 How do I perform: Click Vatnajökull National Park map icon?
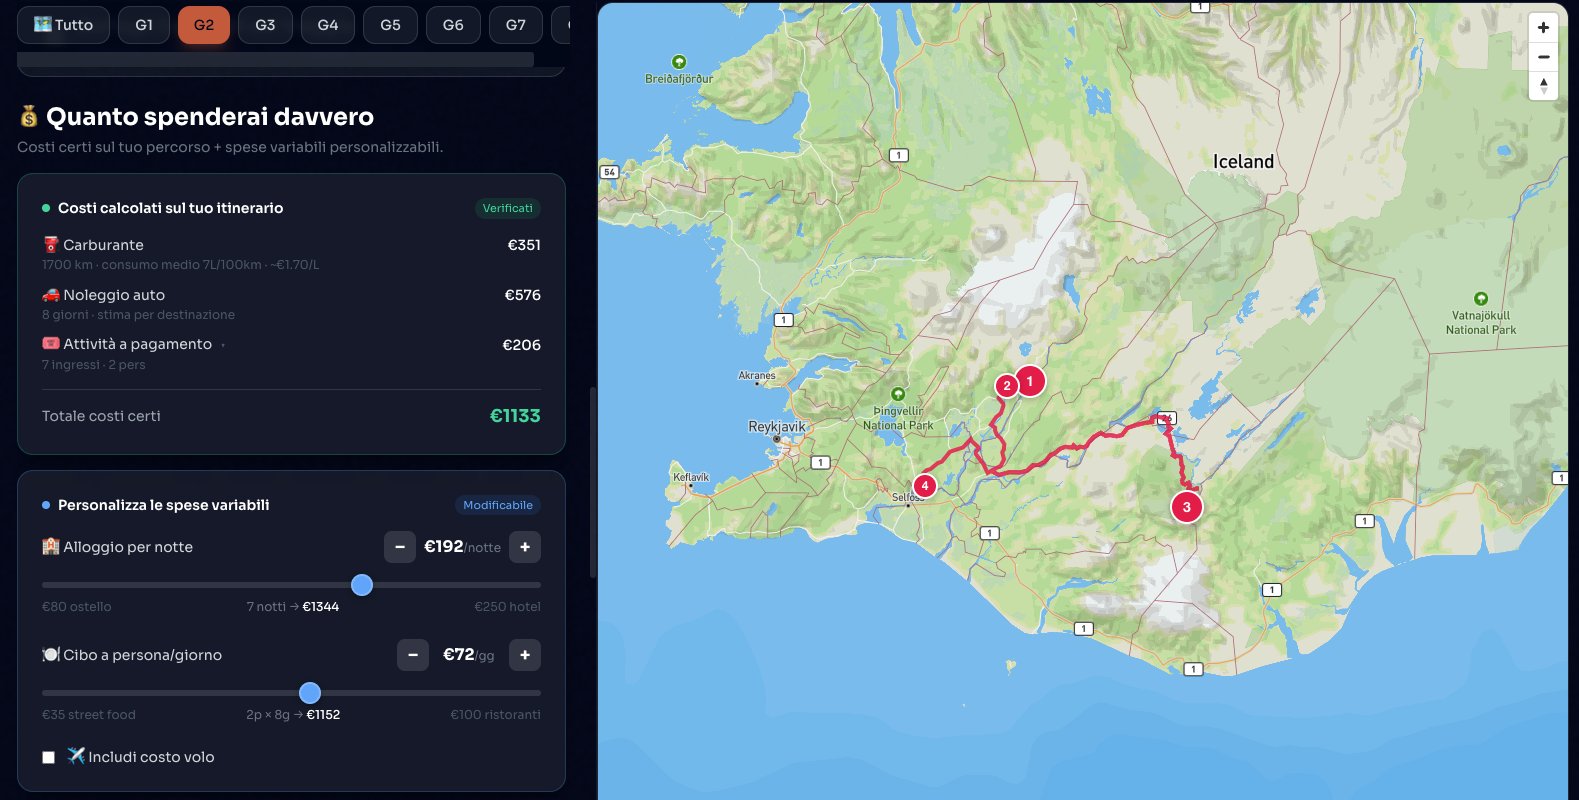pos(1480,299)
